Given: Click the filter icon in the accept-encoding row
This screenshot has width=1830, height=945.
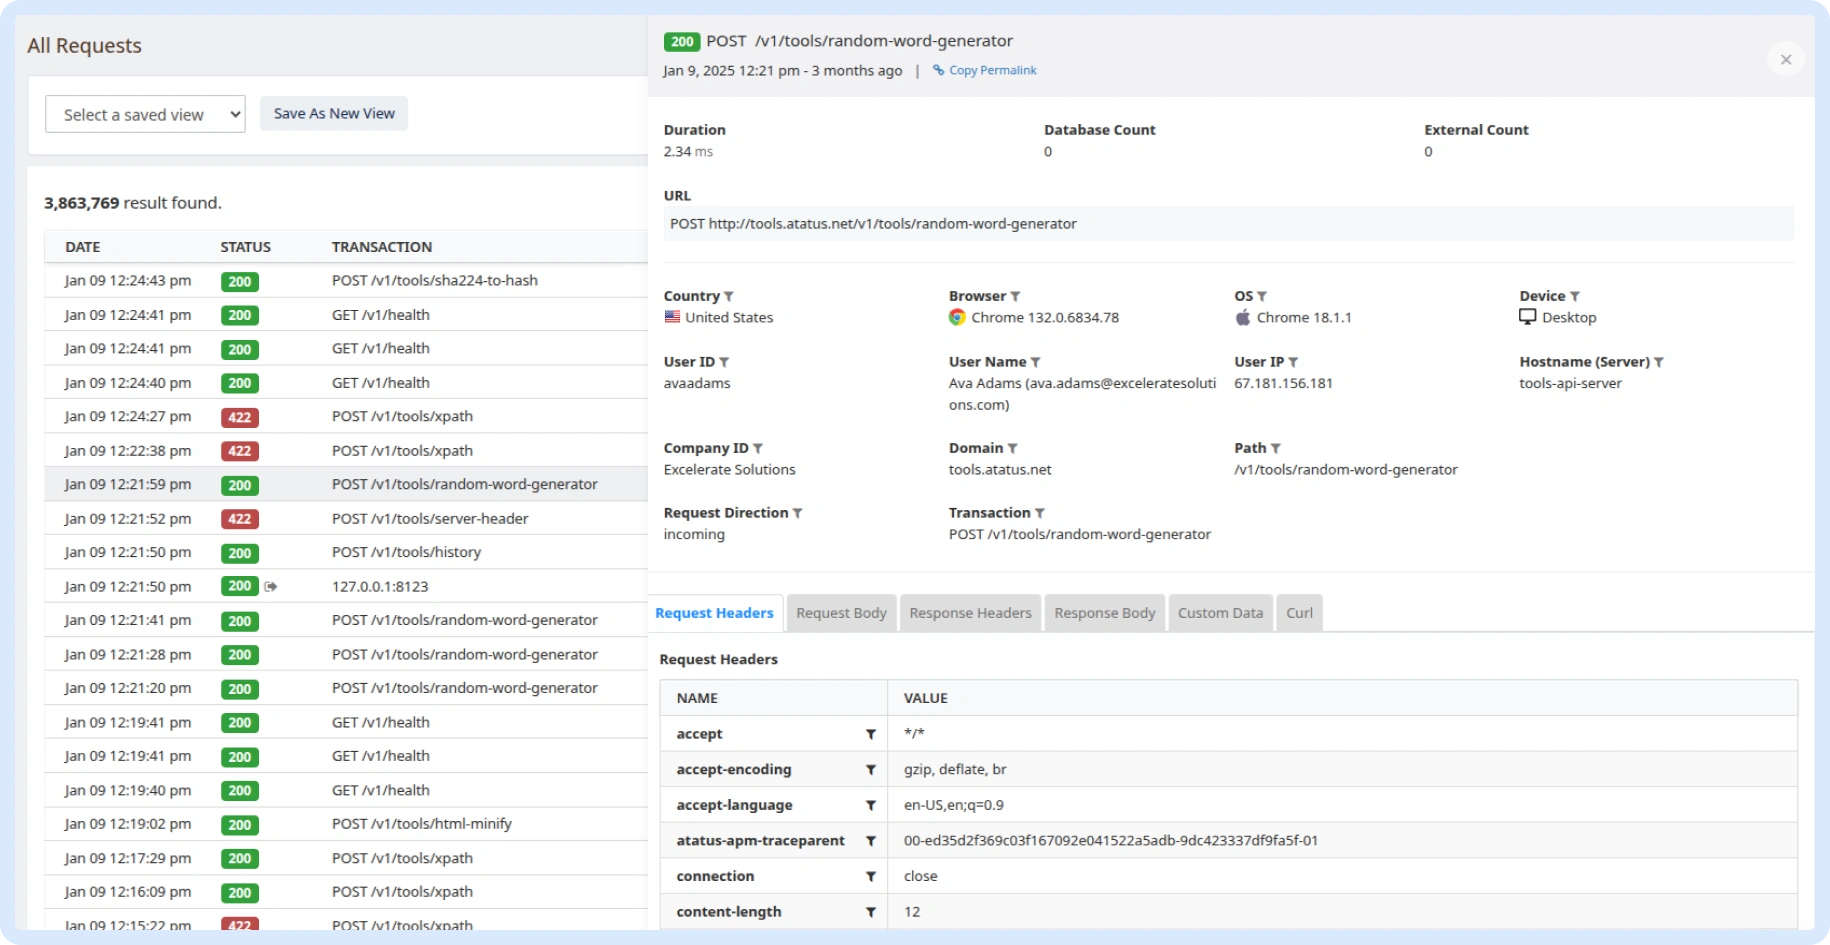Looking at the screenshot, I should coord(870,770).
